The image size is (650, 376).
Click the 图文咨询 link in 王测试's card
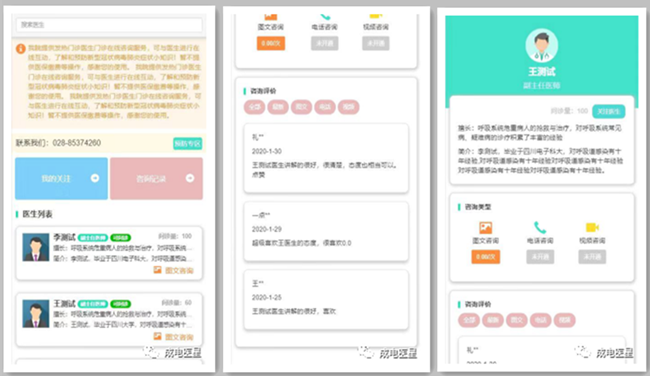point(179,337)
